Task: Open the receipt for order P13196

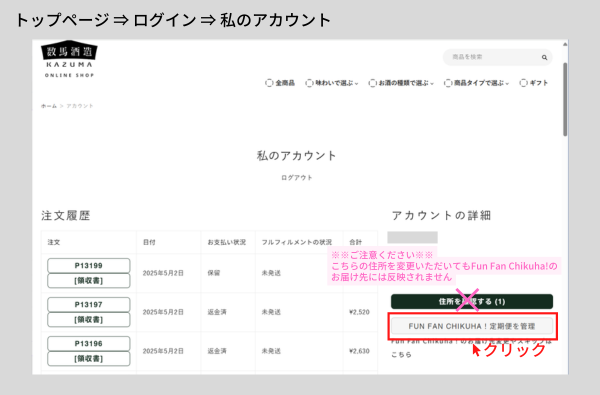Action: tap(88, 359)
